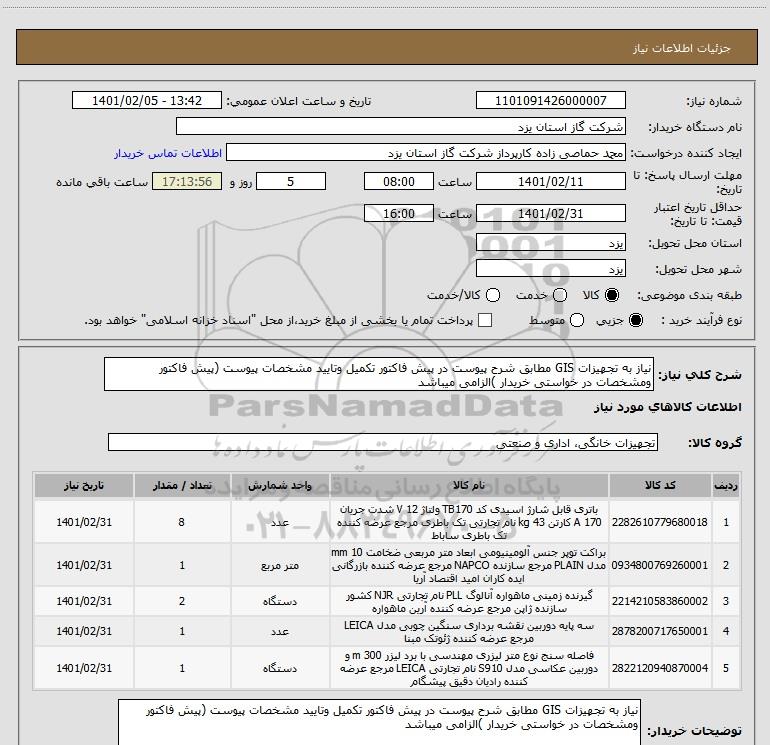Click the LEICA S910 laser distance meter name
The image size is (770, 745).
469,668
